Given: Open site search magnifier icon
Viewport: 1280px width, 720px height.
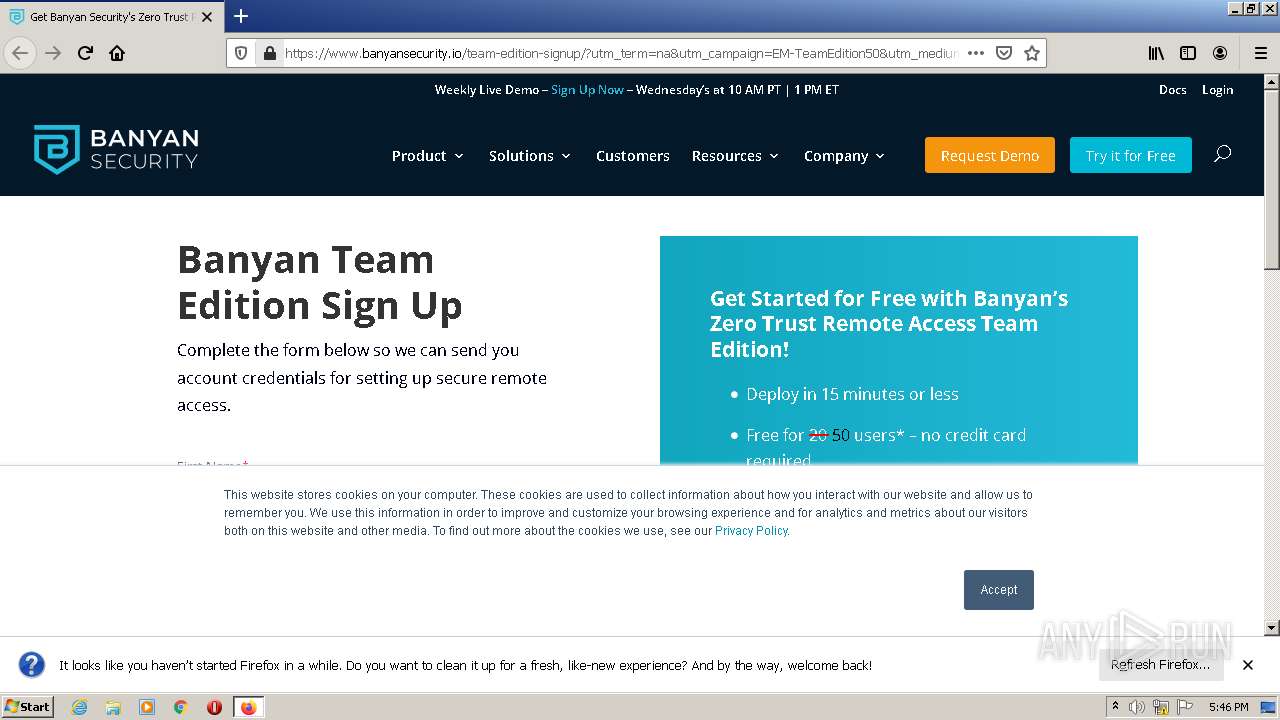Looking at the screenshot, I should tap(1222, 154).
